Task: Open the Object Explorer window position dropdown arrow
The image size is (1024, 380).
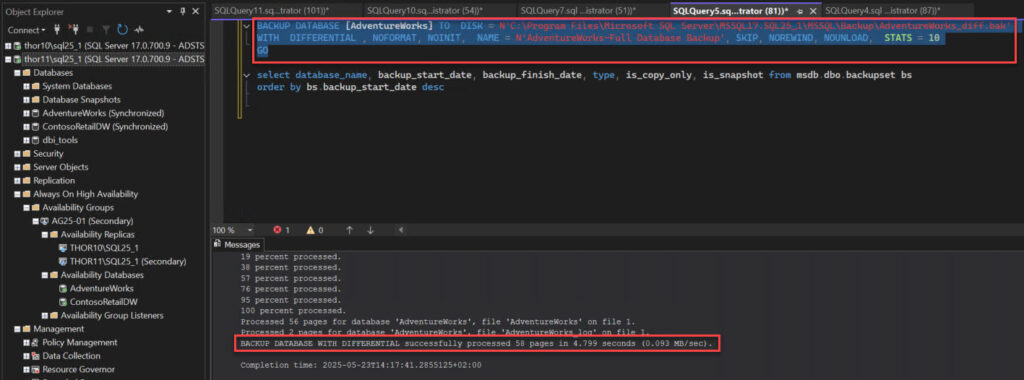Action: pyautogui.click(x=170, y=11)
